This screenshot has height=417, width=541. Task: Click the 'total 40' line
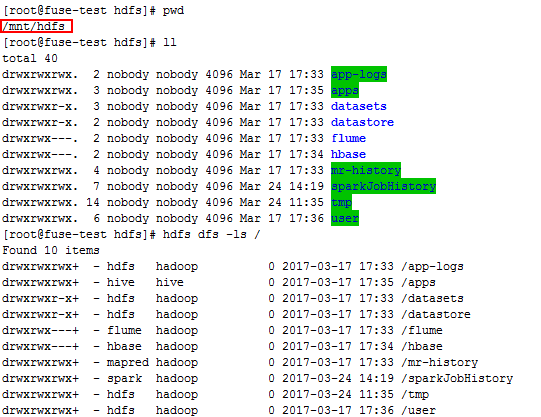click(30, 58)
